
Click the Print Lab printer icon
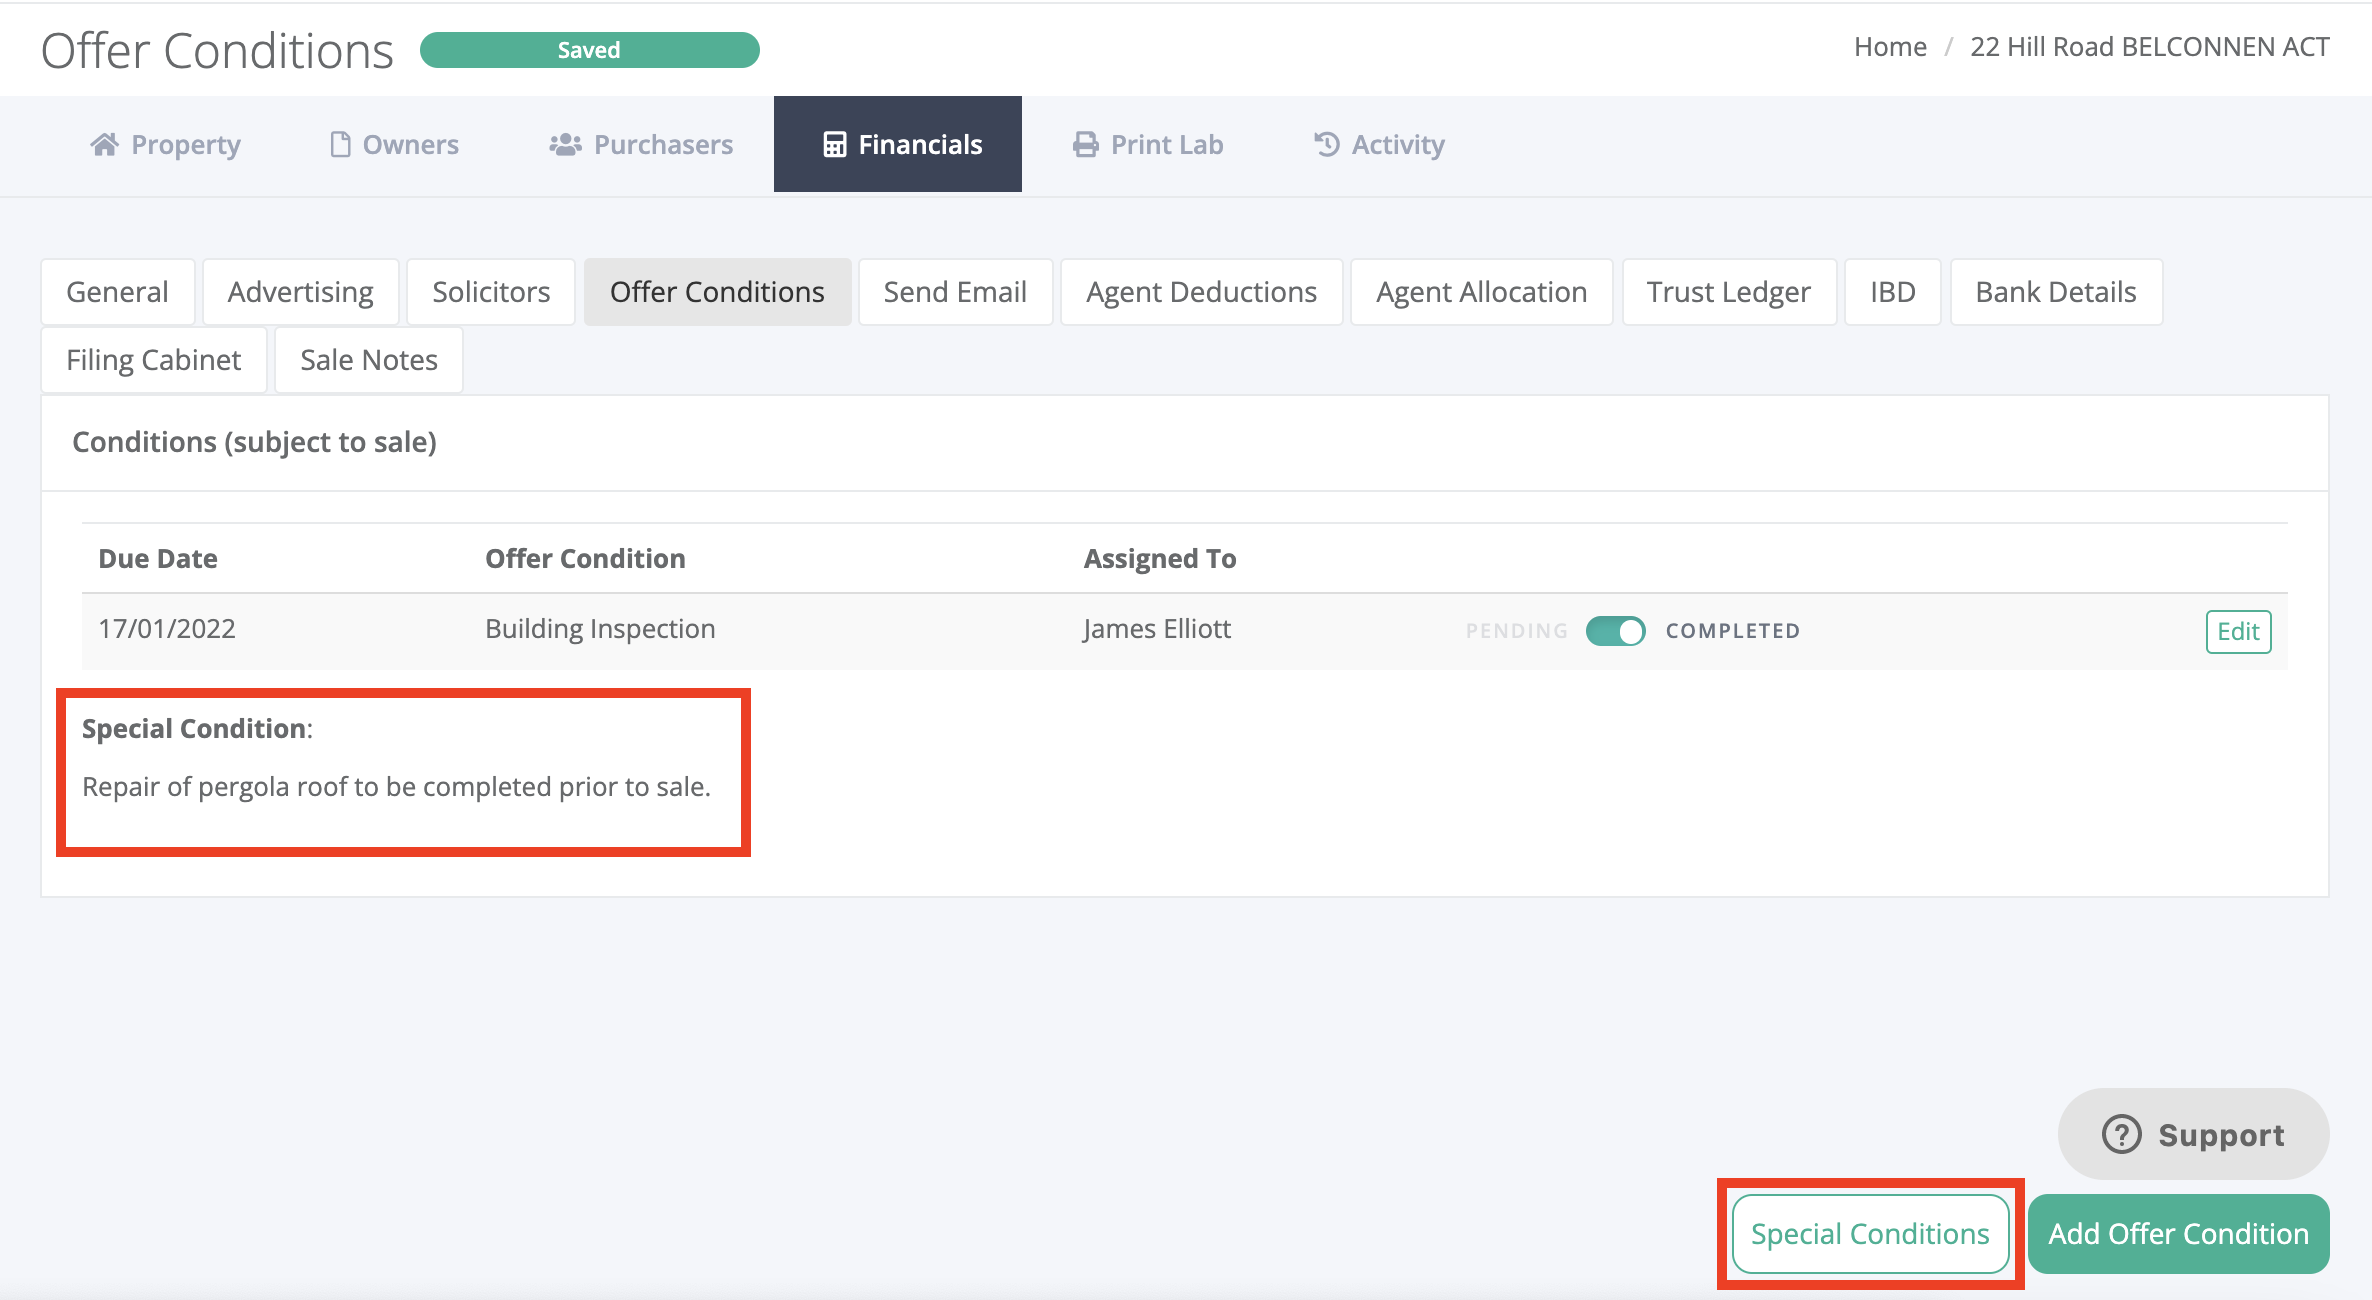[1085, 145]
